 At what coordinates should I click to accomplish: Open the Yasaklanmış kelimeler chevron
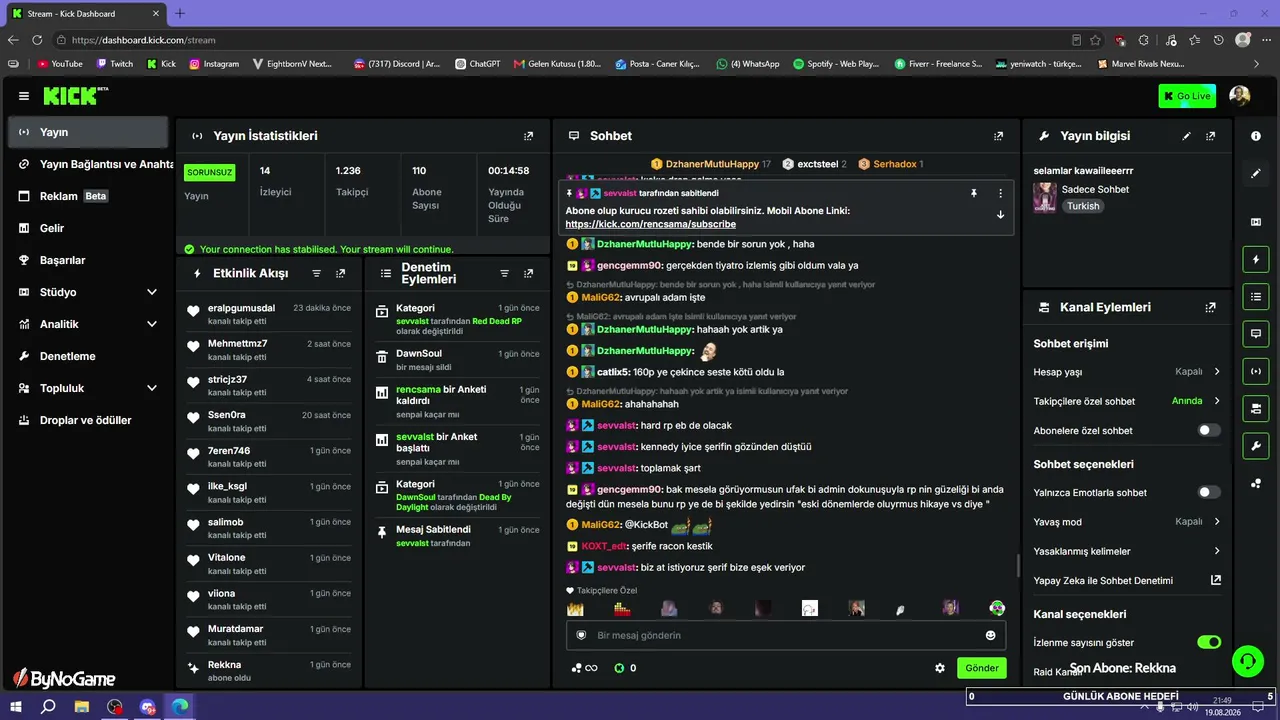pyautogui.click(x=1217, y=551)
